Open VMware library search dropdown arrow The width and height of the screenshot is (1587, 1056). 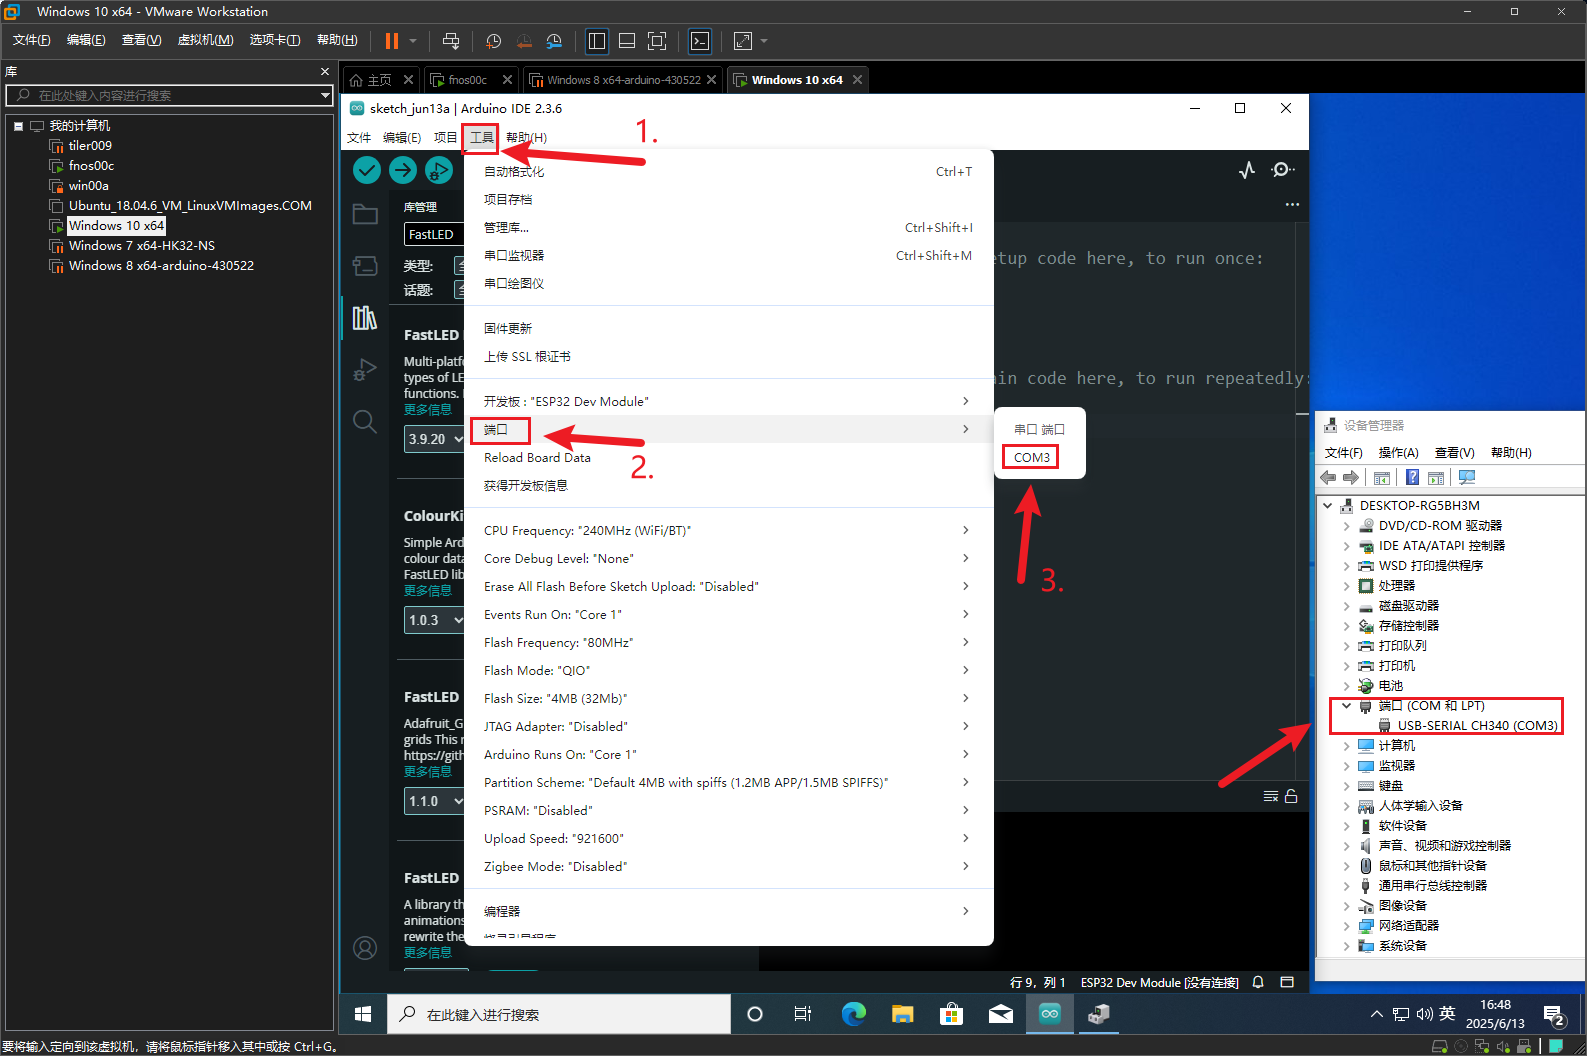[325, 95]
